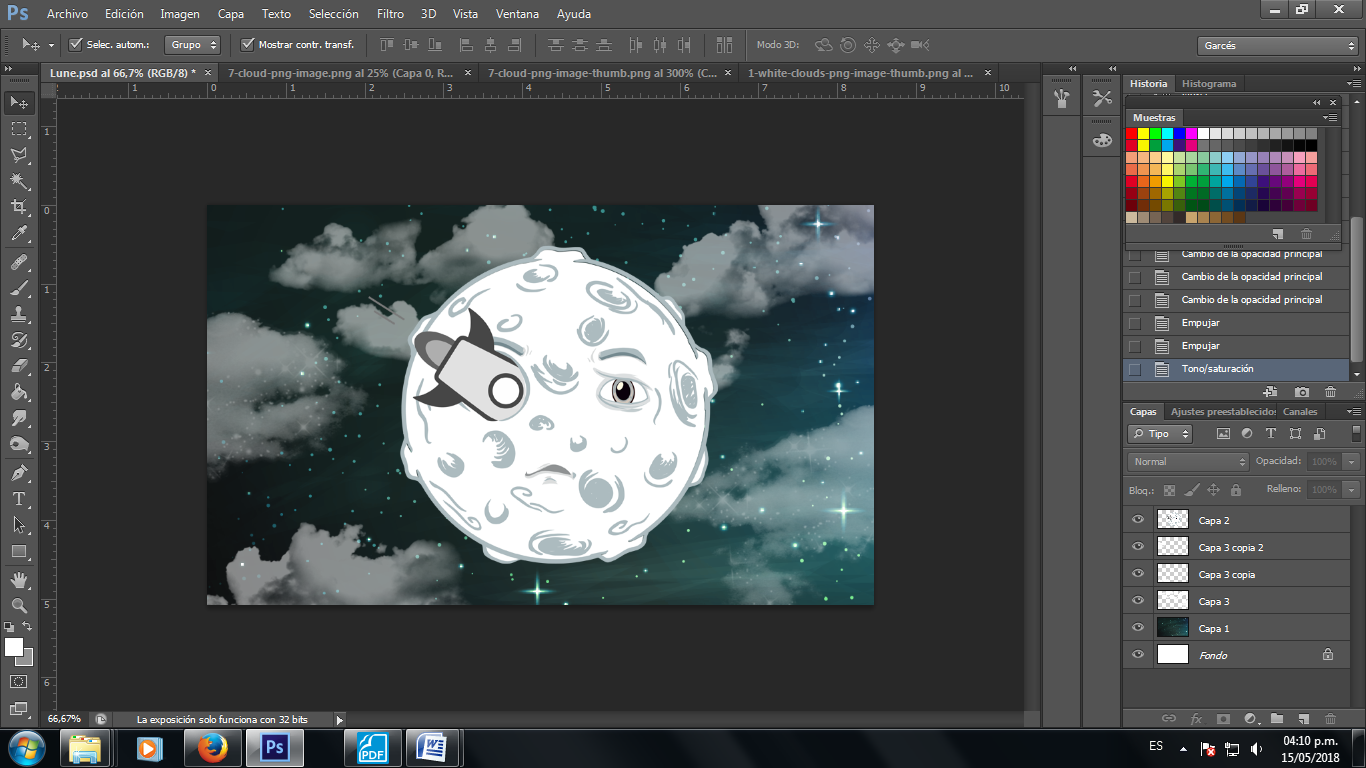Select the Rectangular Marquee tool
Screen dimensions: 1366x768
[x=19, y=129]
